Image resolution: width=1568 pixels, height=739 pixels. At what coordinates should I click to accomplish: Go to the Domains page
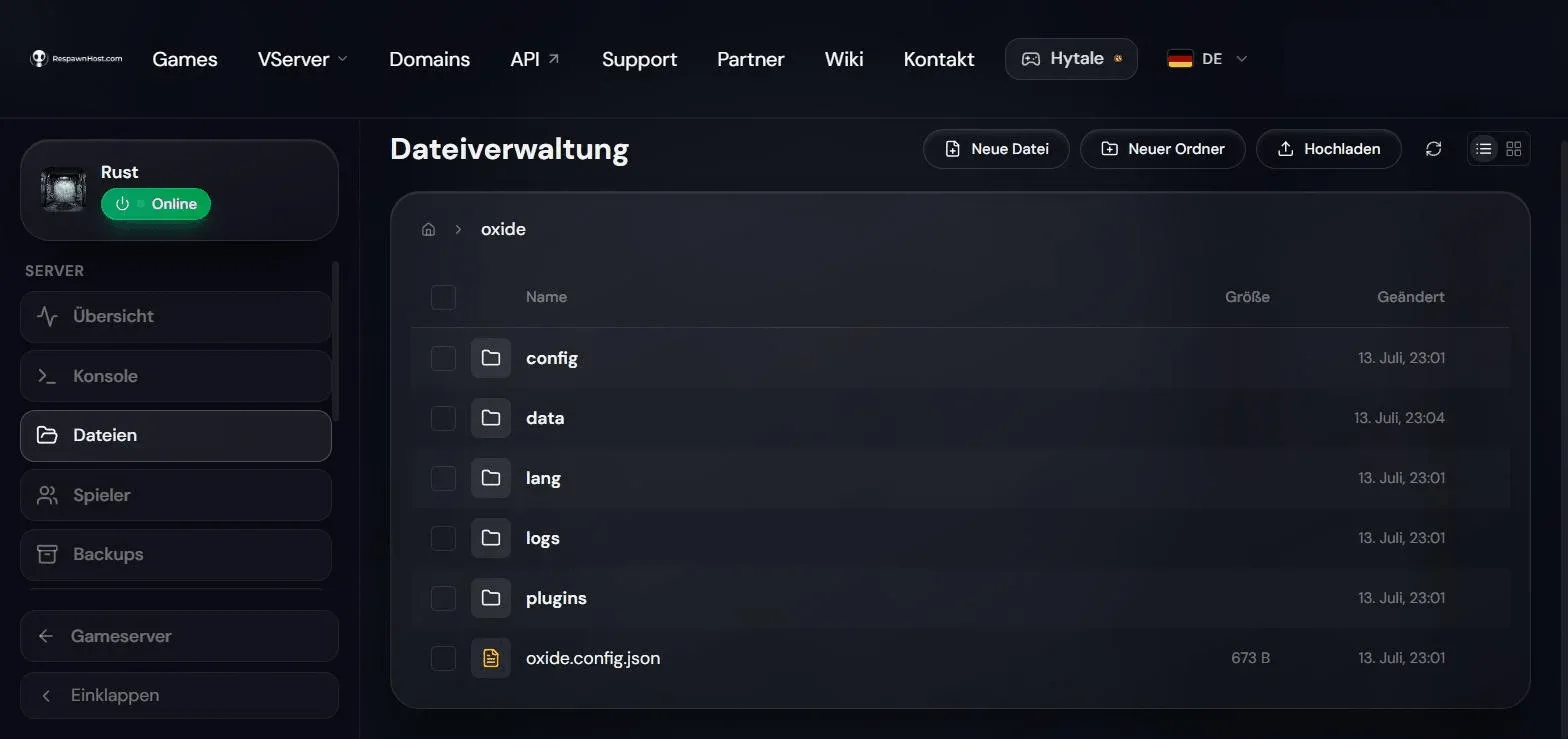[429, 59]
